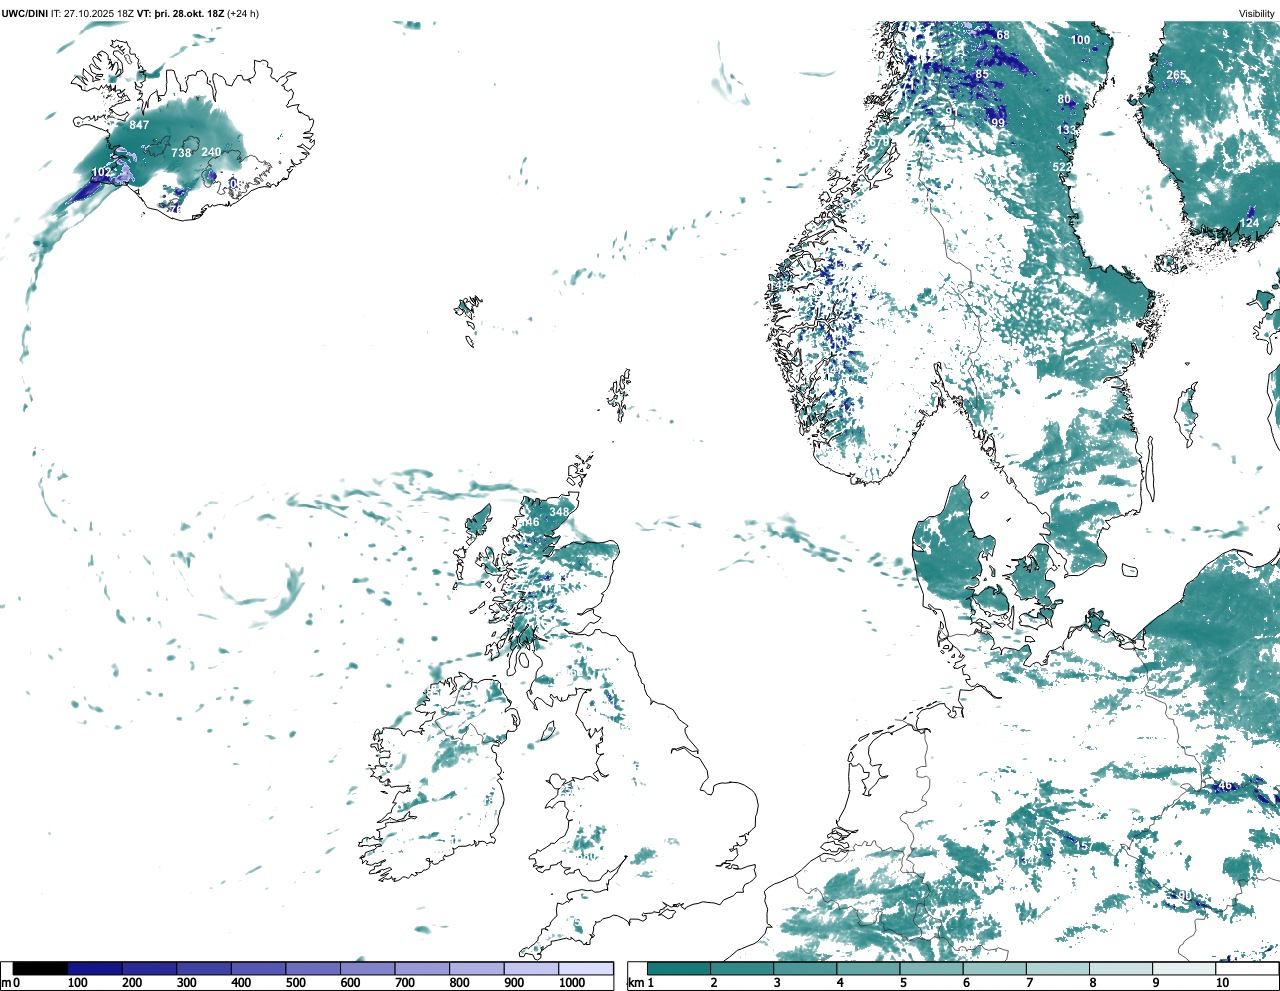Click the '1000' tick label on meter legend

[x=572, y=983]
